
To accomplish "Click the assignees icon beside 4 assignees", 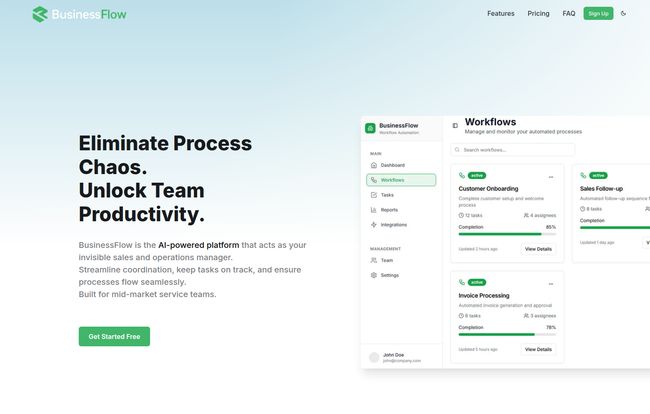I will click(526, 215).
